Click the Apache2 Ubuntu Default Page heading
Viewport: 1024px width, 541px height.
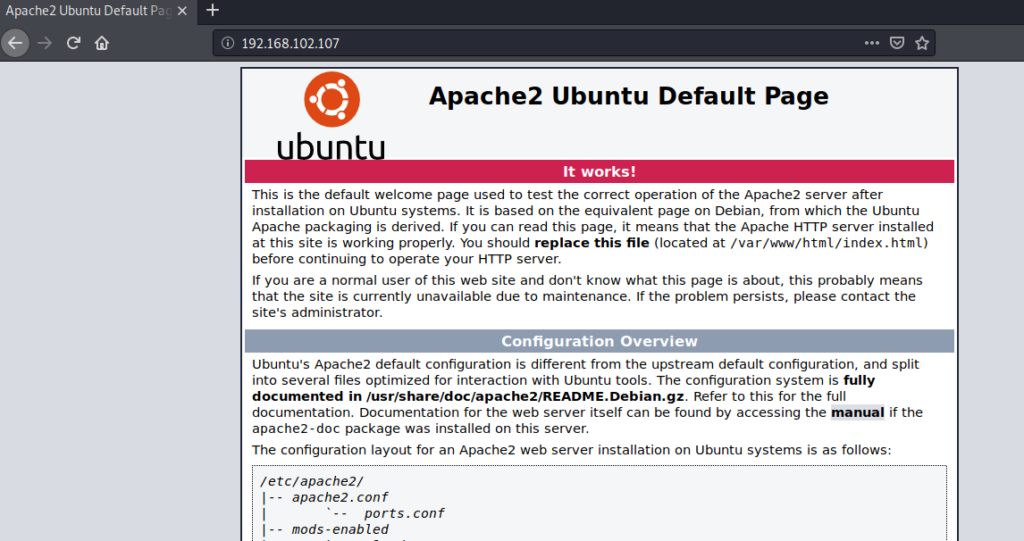pyautogui.click(x=628, y=96)
